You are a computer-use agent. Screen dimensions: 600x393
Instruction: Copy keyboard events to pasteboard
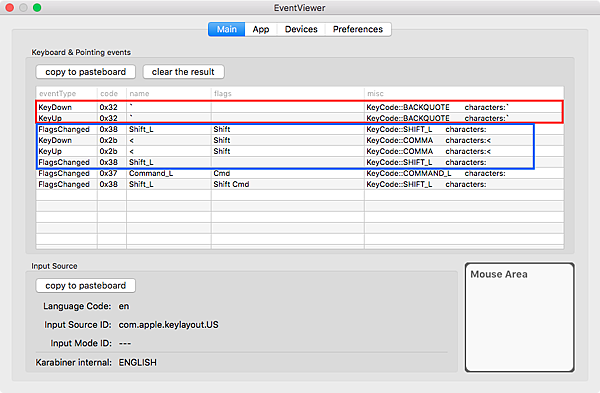coord(86,72)
